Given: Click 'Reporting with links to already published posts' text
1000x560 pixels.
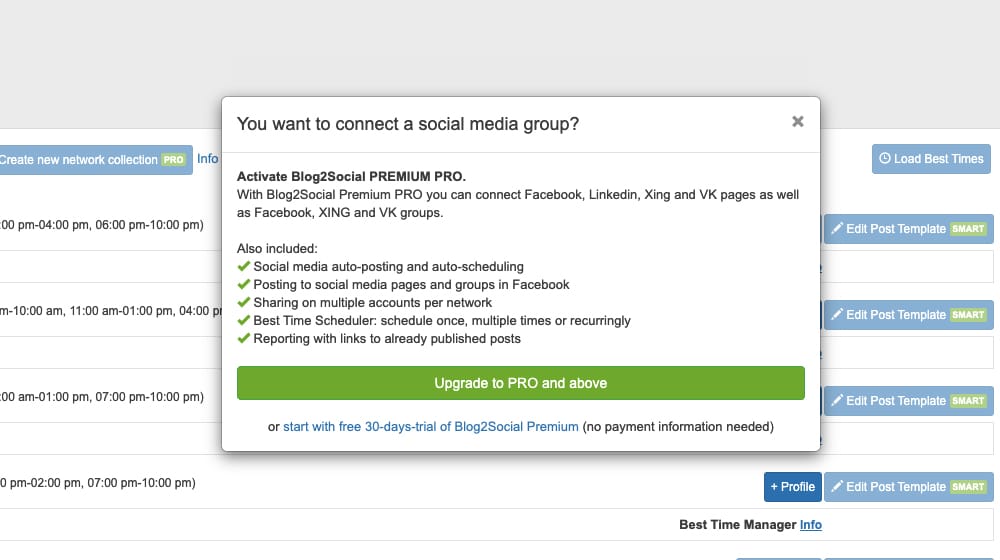Looking at the screenshot, I should pos(387,339).
